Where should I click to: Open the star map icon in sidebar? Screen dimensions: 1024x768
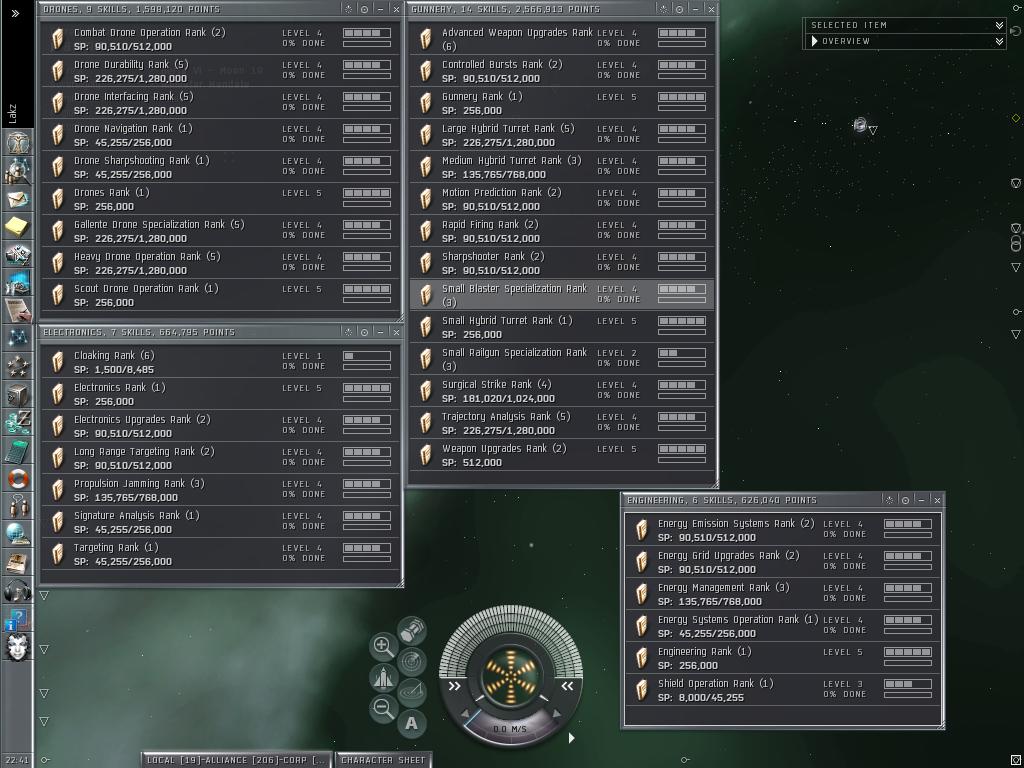[x=18, y=338]
